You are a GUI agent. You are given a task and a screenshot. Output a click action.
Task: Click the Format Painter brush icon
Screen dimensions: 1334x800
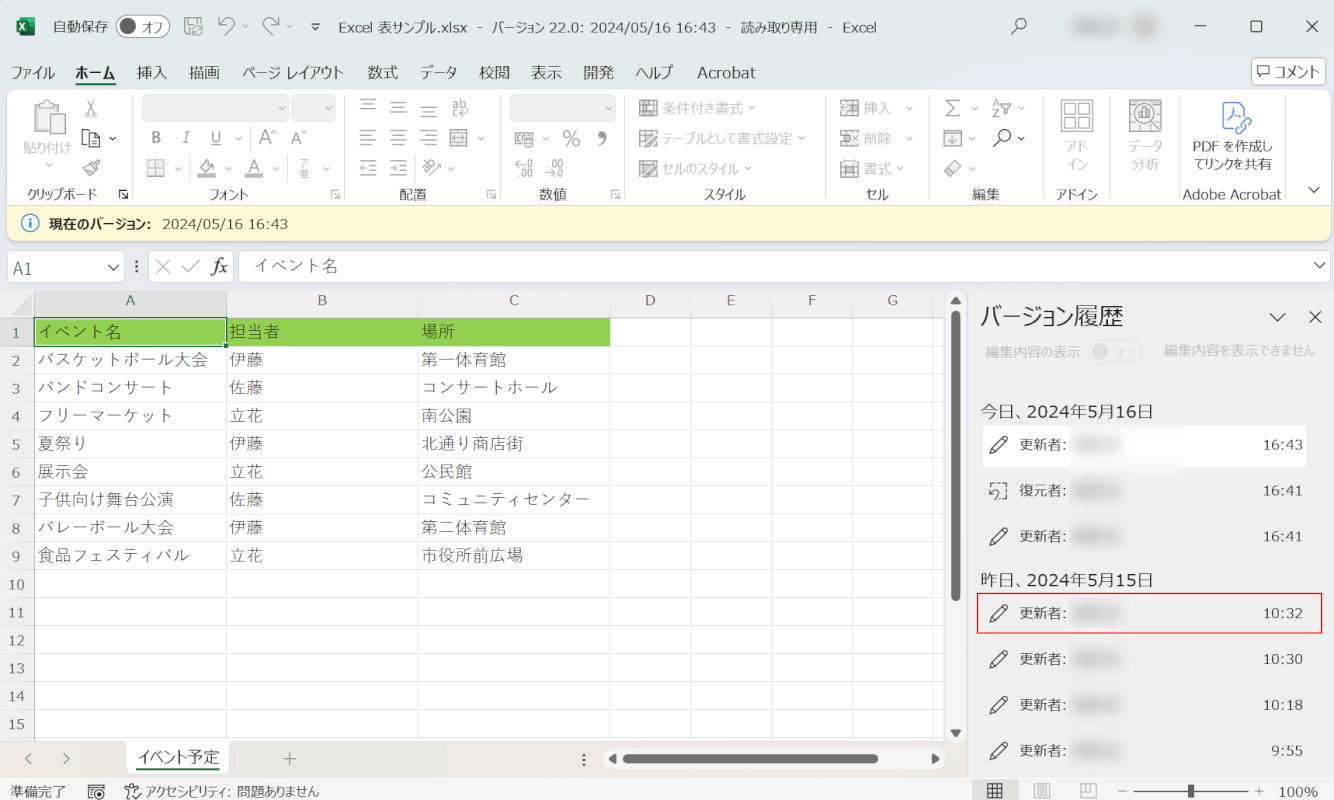click(x=91, y=168)
